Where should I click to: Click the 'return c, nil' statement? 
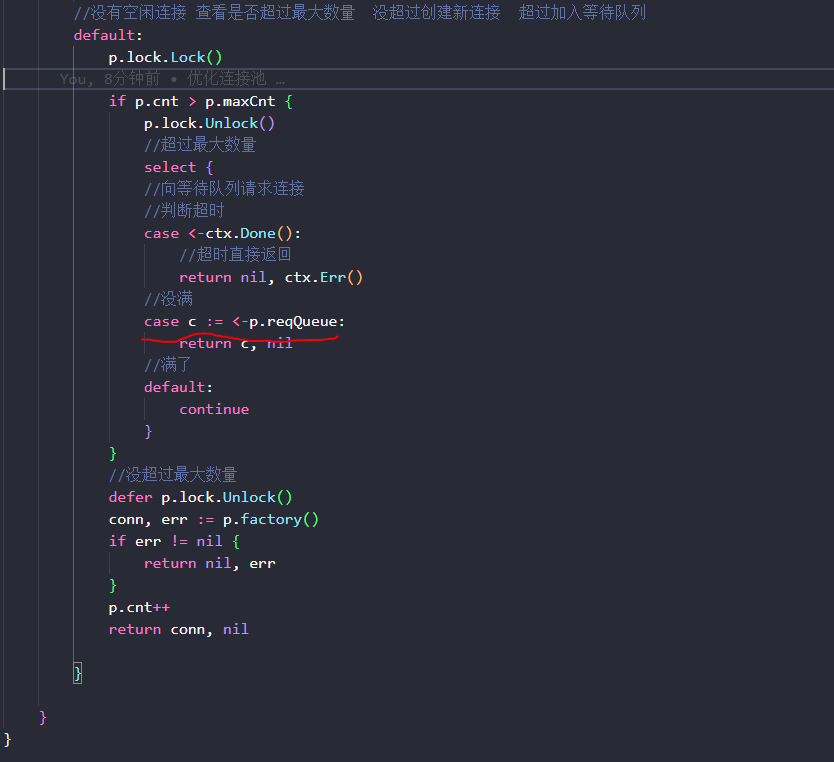(x=236, y=344)
